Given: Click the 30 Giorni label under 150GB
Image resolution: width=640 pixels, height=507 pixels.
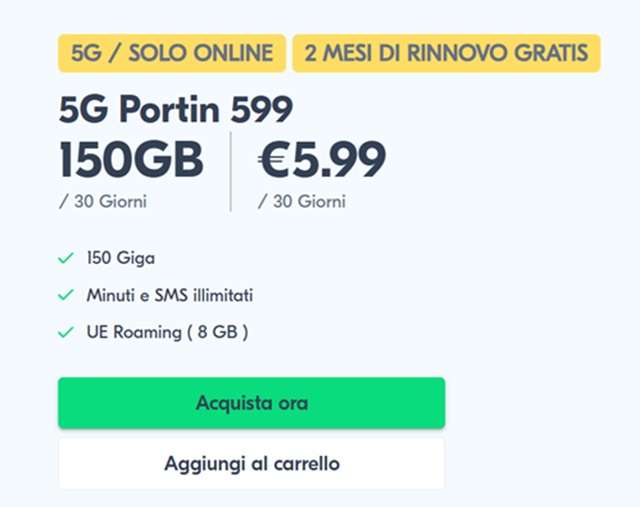Looking at the screenshot, I should click(x=108, y=201).
